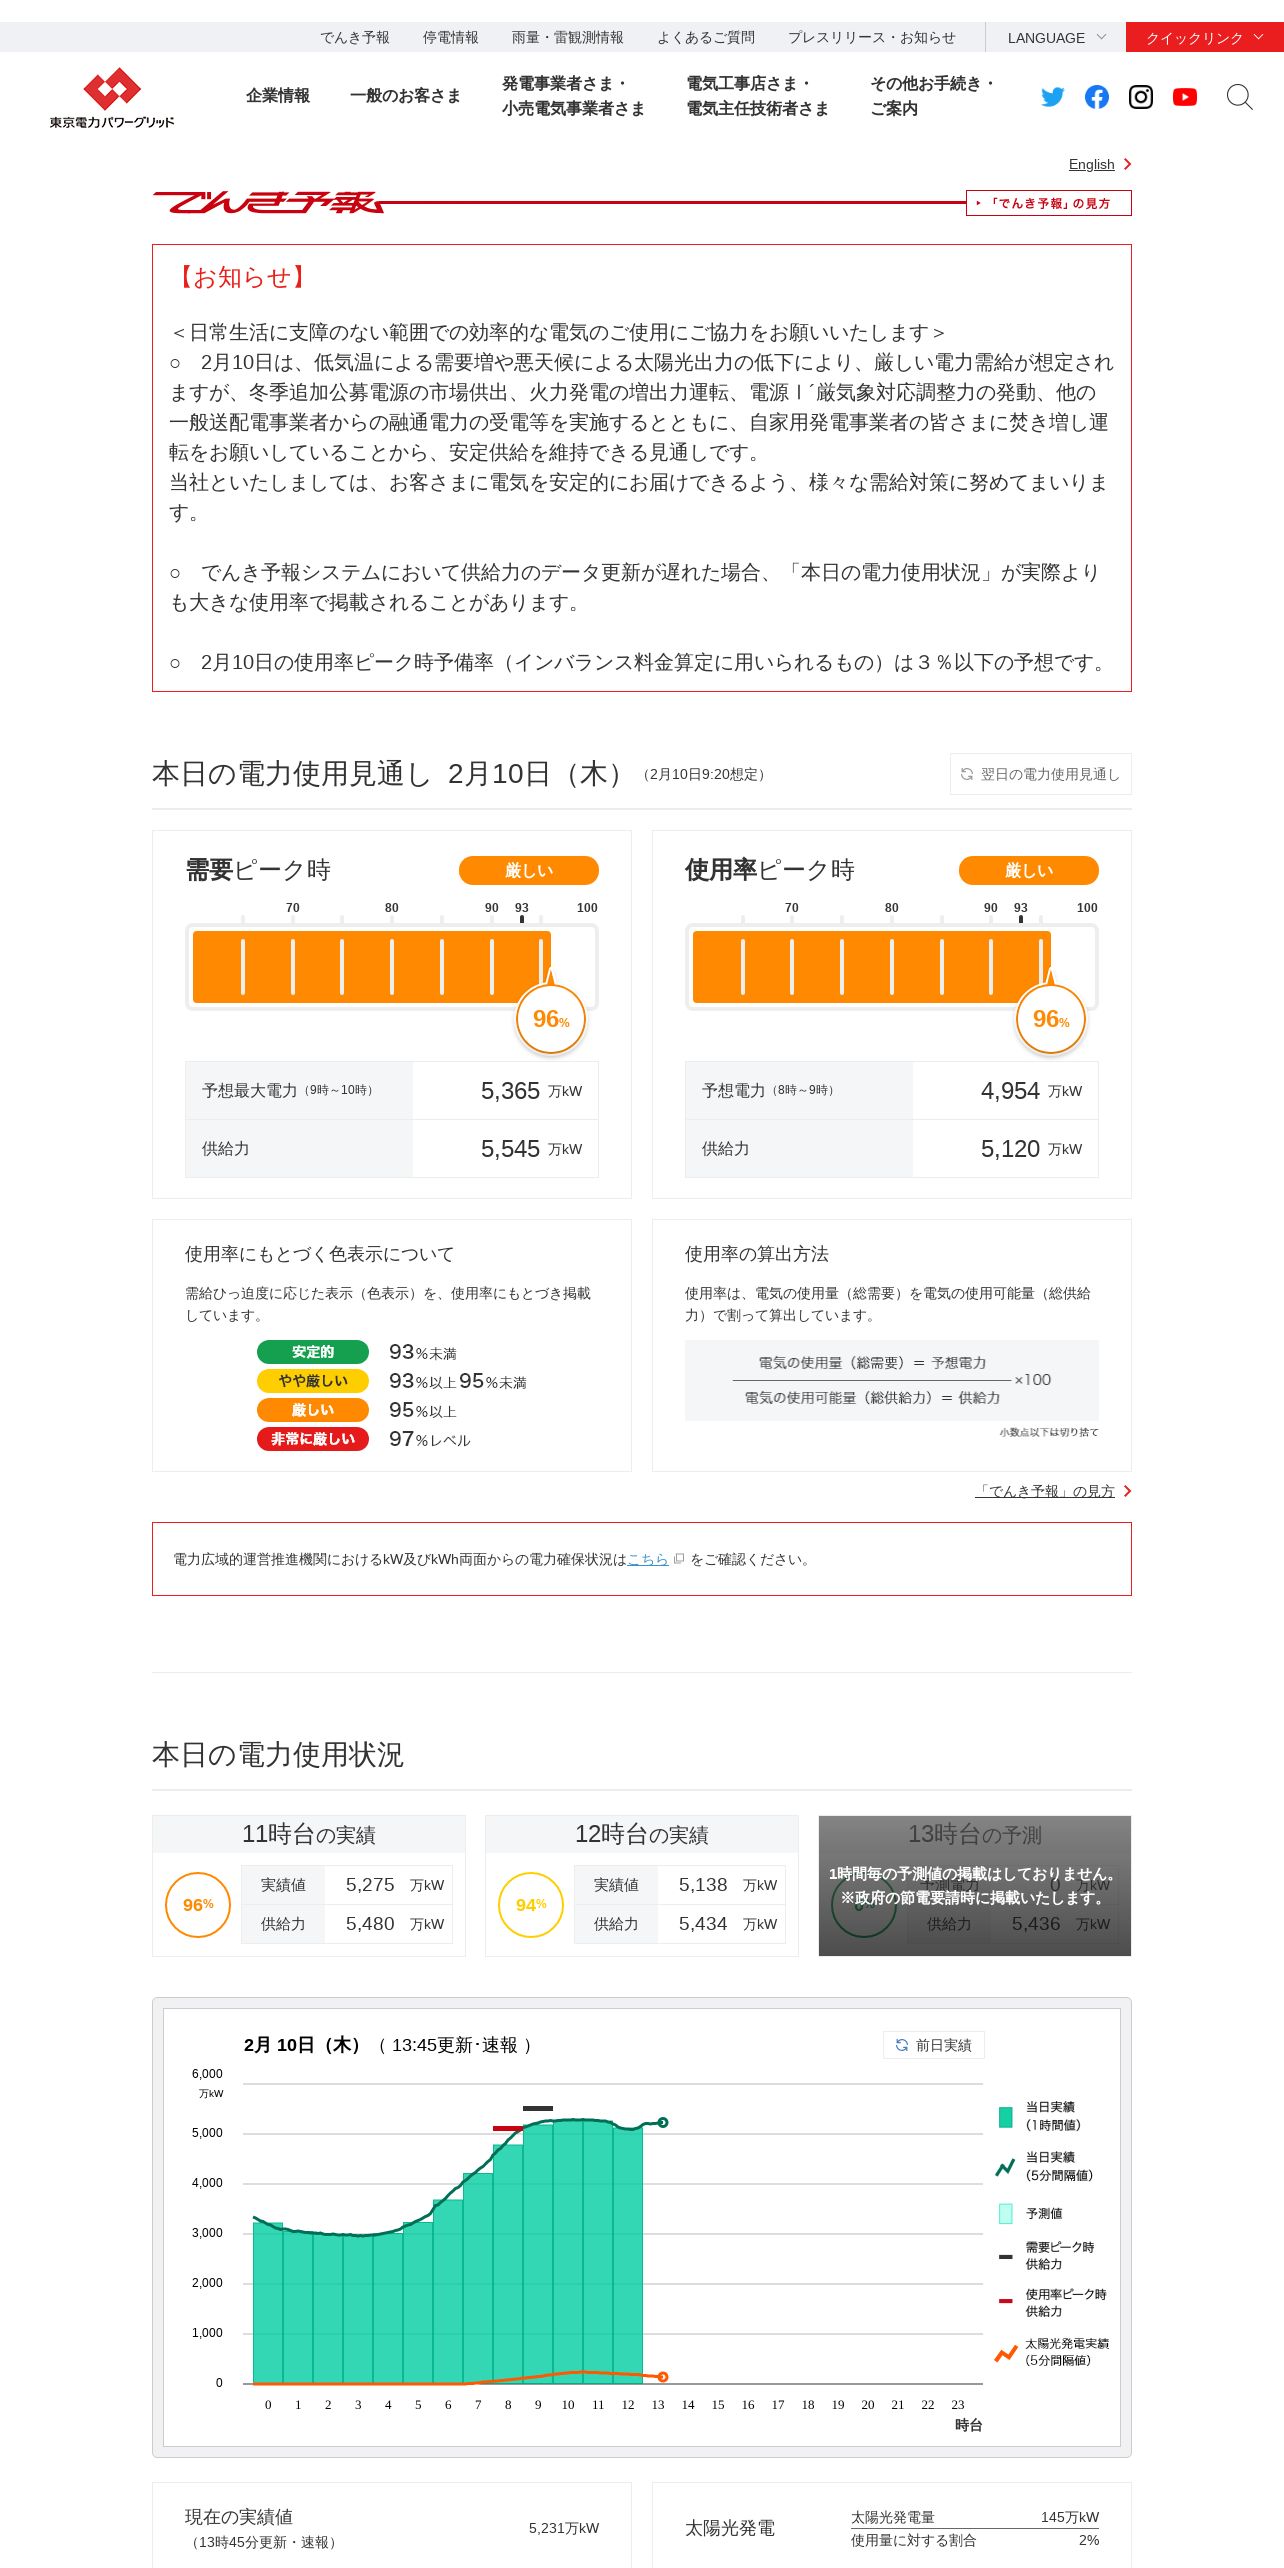Viewport: 1284px width, 2568px height.
Task: Open the lower 「でんき予報」の見方 link
Action: (x=1045, y=1491)
